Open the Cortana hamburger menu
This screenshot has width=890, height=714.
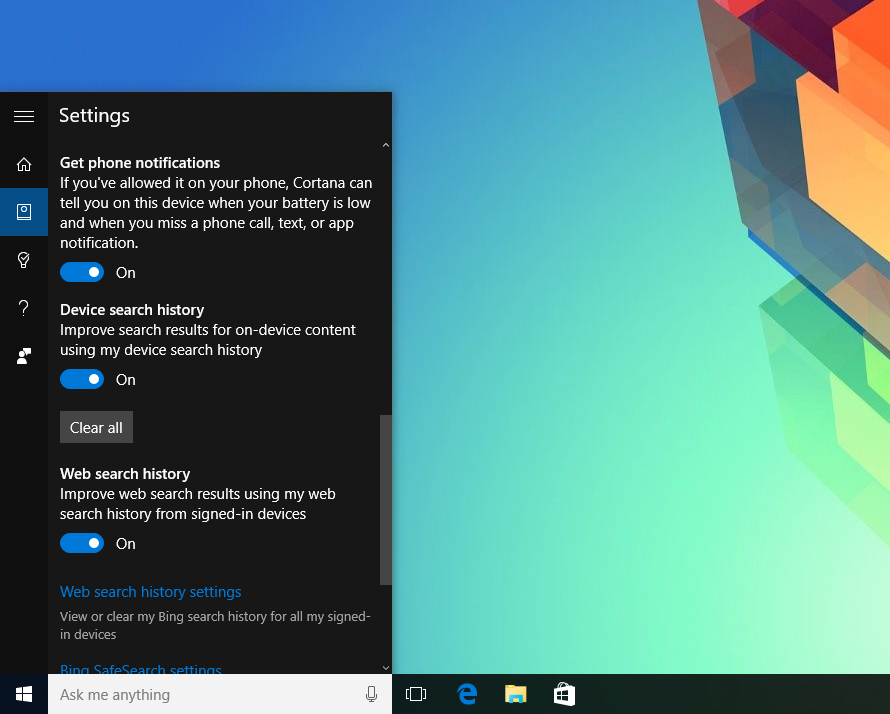click(24, 116)
